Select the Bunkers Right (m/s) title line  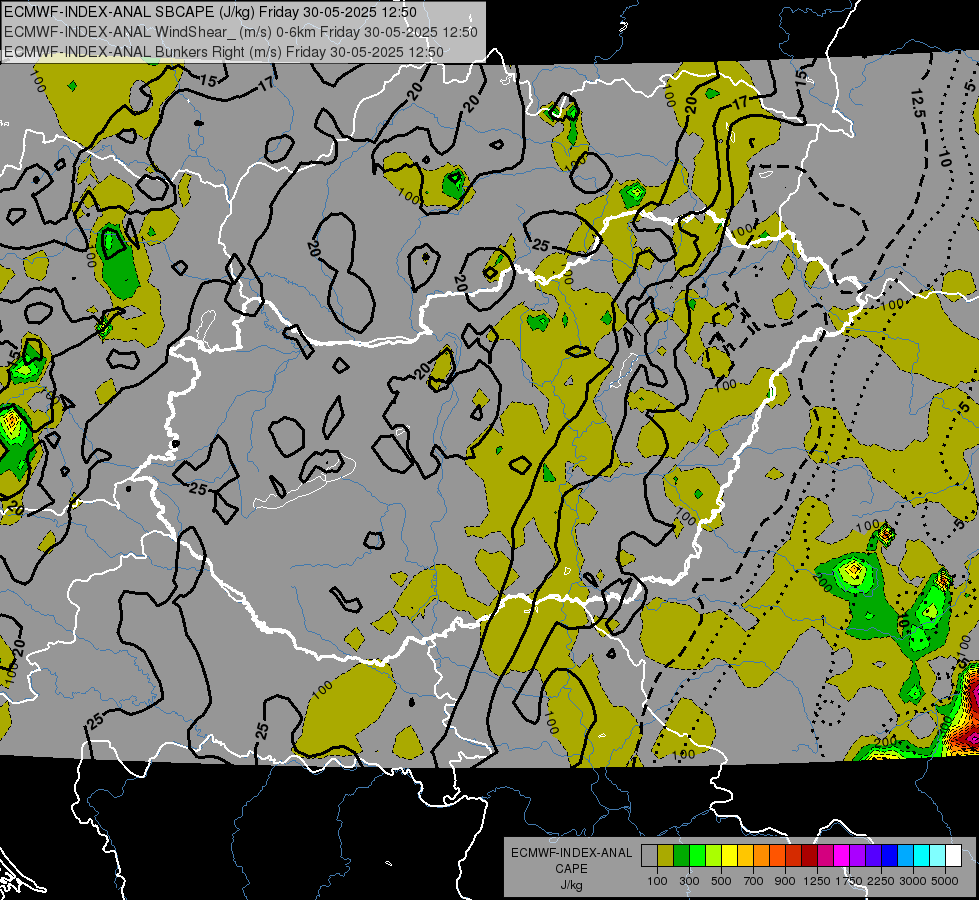tap(224, 52)
